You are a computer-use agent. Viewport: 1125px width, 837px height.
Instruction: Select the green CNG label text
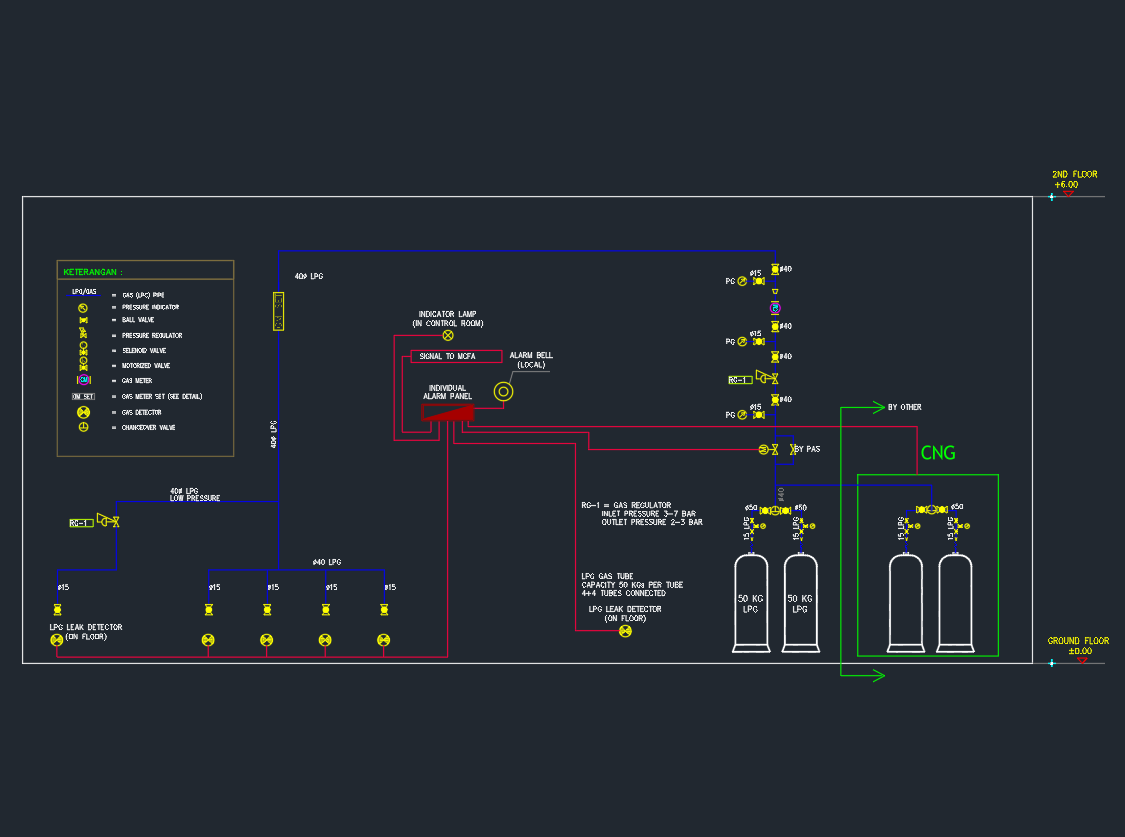938,454
